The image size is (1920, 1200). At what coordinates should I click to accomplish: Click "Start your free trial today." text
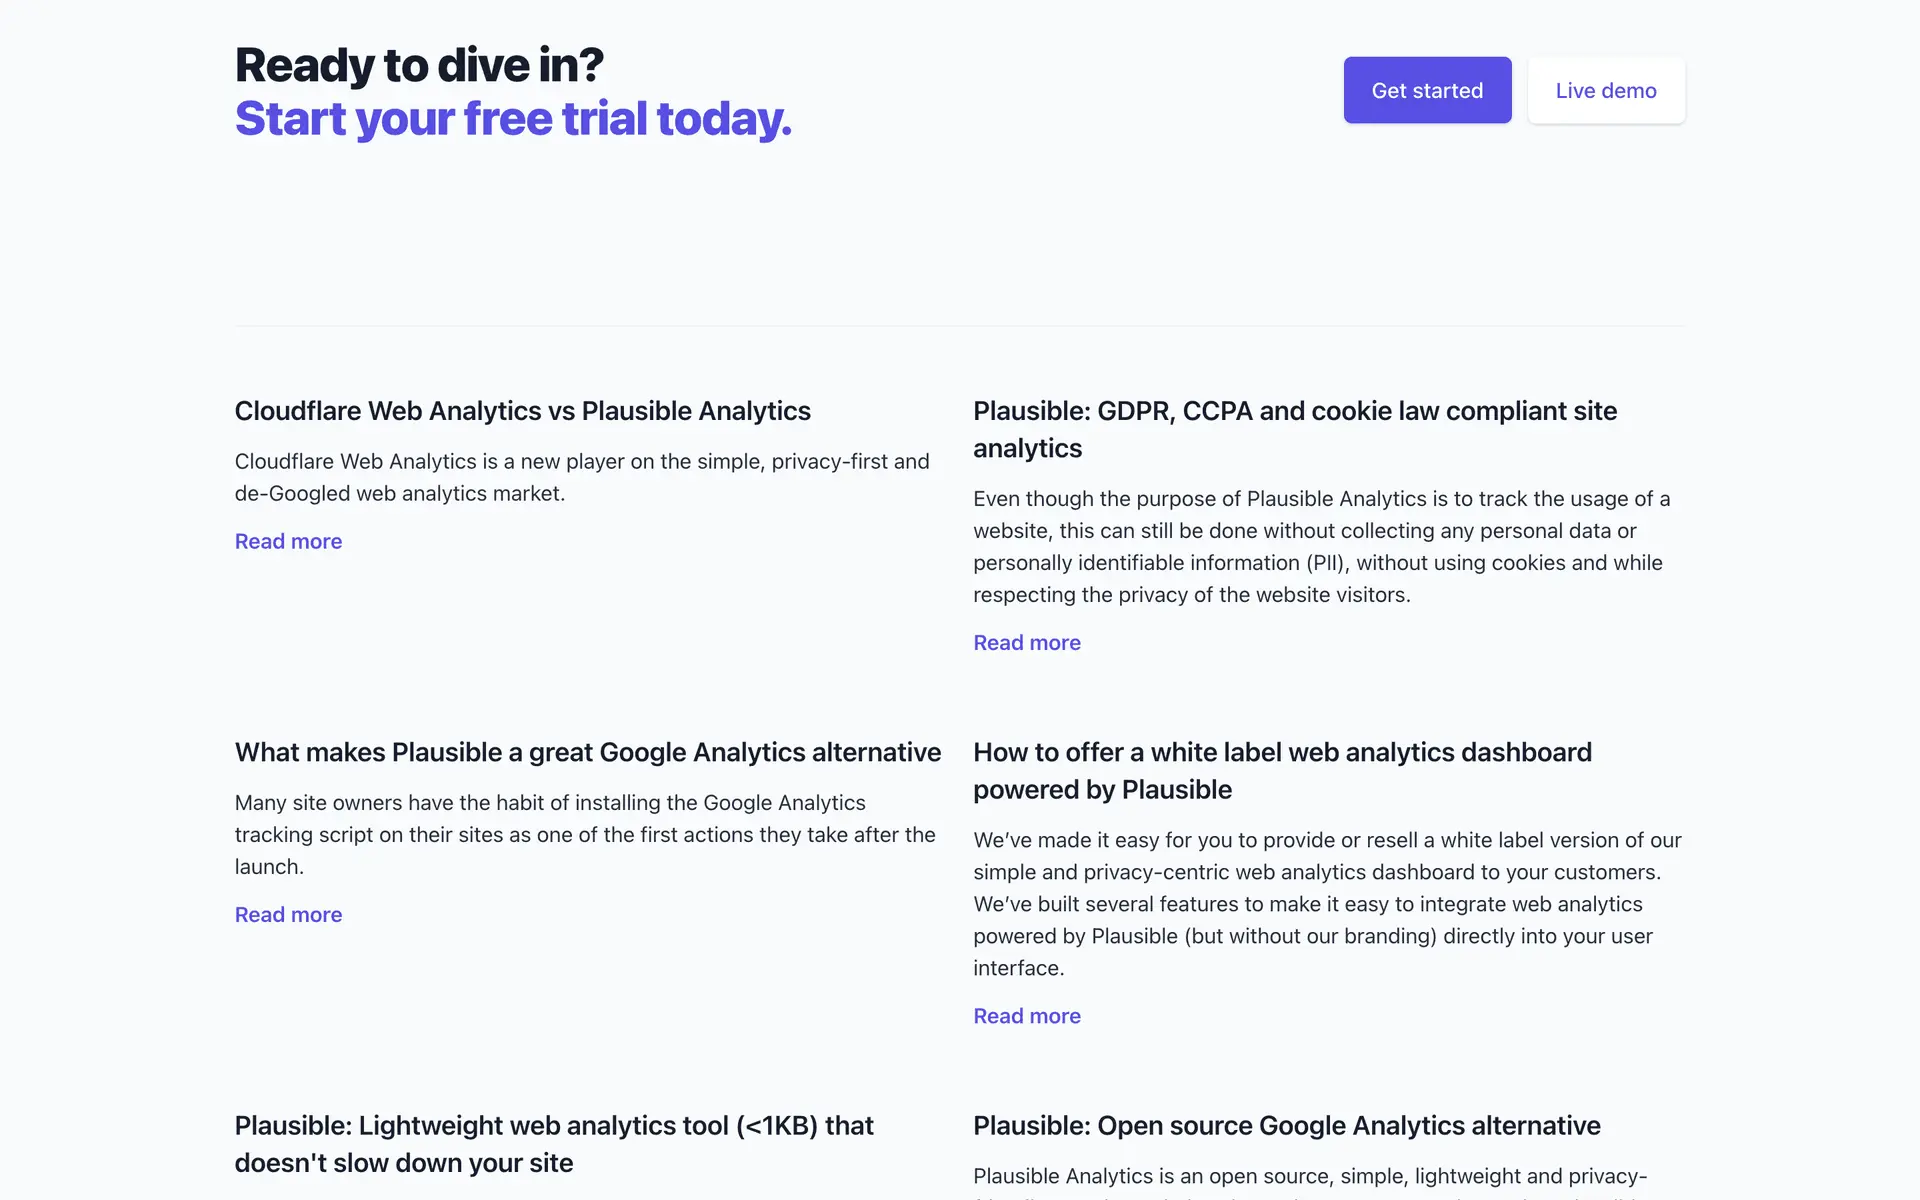pos(513,118)
